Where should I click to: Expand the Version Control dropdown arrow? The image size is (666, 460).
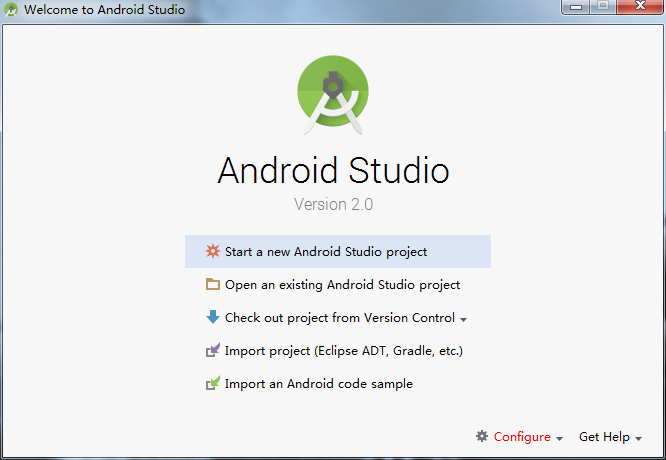[463, 319]
